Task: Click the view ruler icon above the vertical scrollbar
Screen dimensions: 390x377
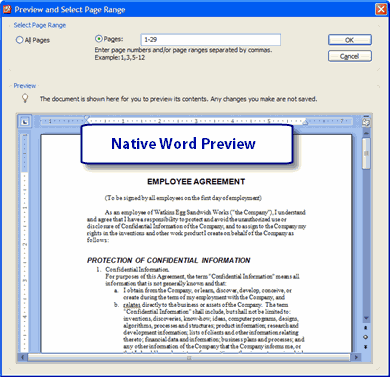Action: pyautogui.click(x=366, y=122)
